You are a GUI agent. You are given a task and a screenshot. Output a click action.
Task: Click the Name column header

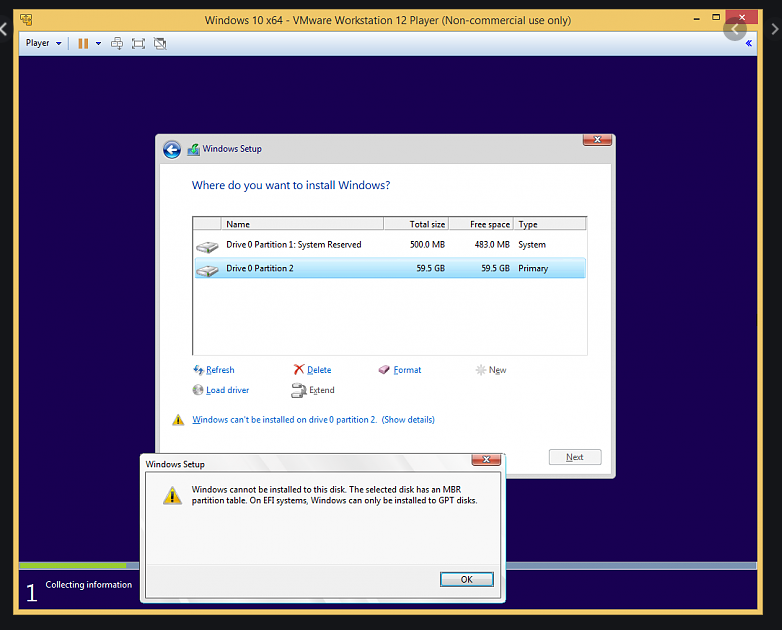(302, 224)
